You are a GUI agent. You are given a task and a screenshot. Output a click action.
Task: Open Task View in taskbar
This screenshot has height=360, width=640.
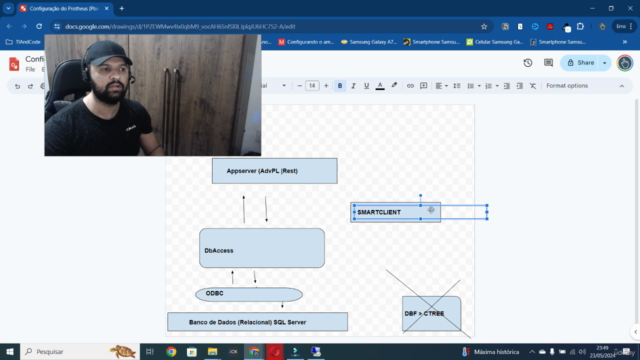(x=150, y=351)
